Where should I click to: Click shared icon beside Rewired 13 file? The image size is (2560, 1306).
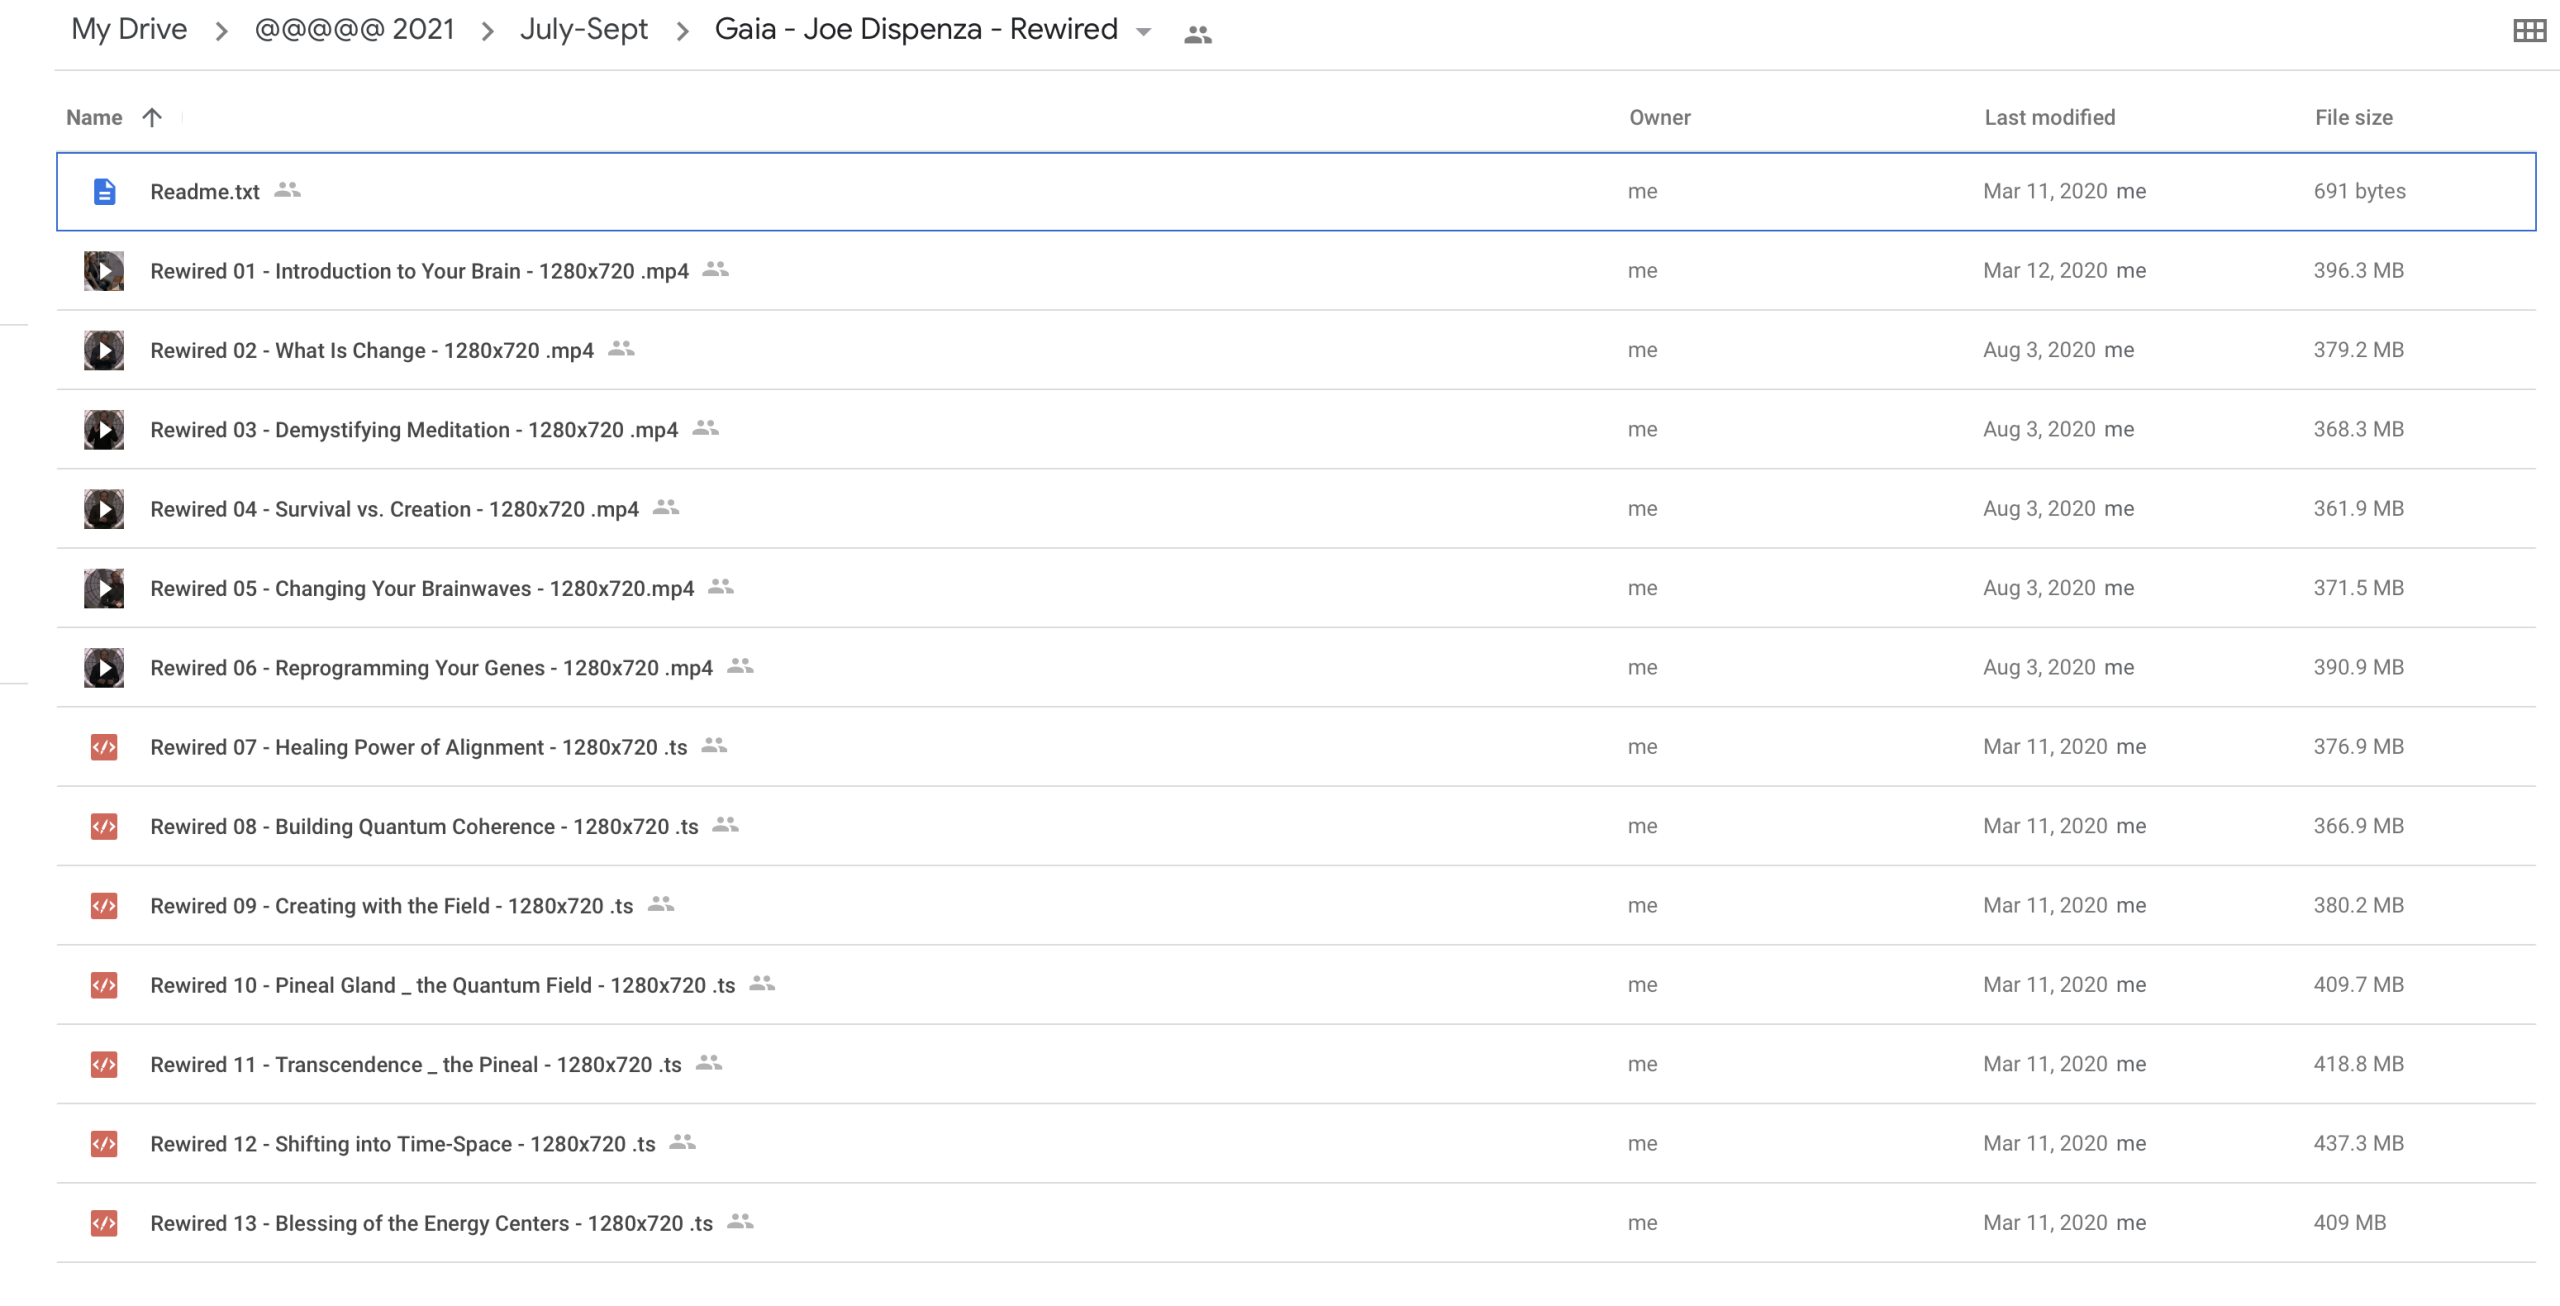[x=741, y=1222]
